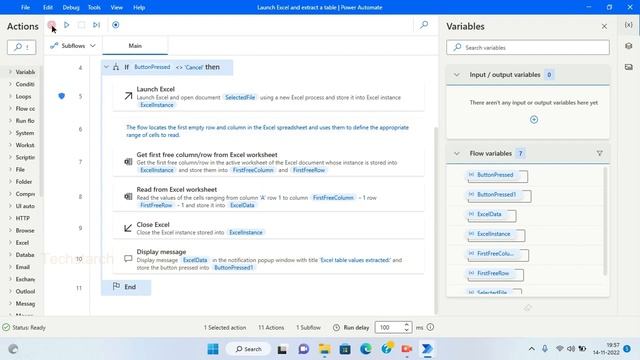Viewport: 640px width, 360px height.
Task: Open Microsoft Edge from taskbar
Action: click(366, 349)
